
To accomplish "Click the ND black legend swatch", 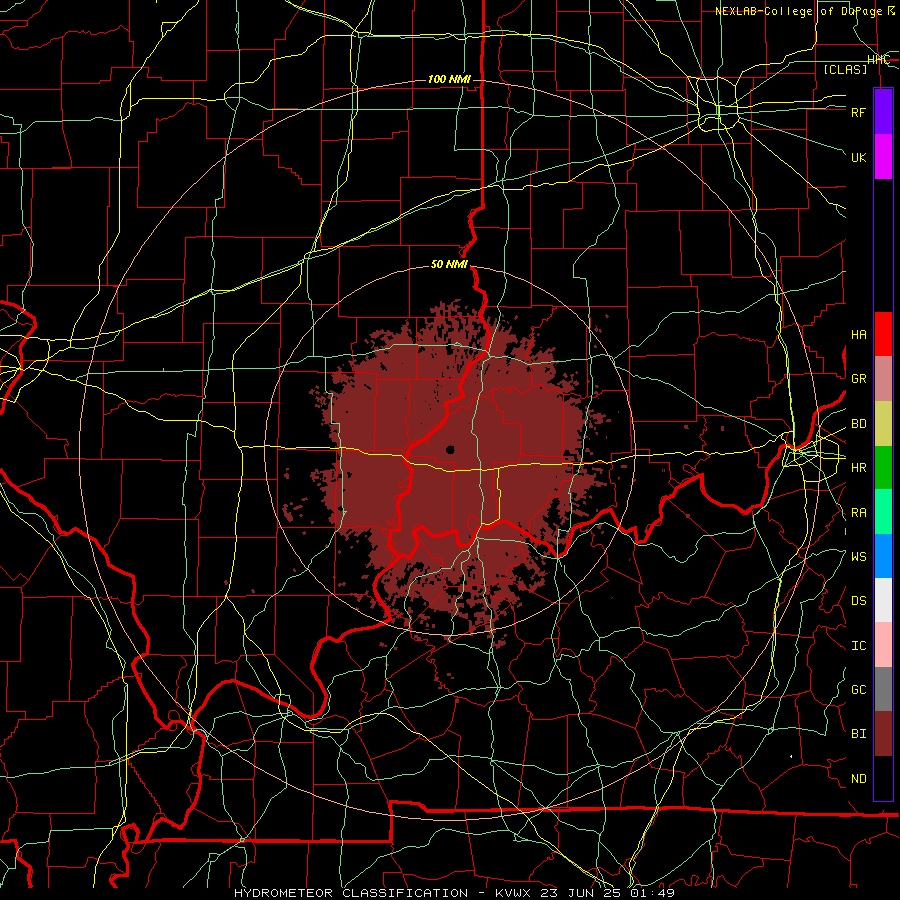I will (883, 778).
